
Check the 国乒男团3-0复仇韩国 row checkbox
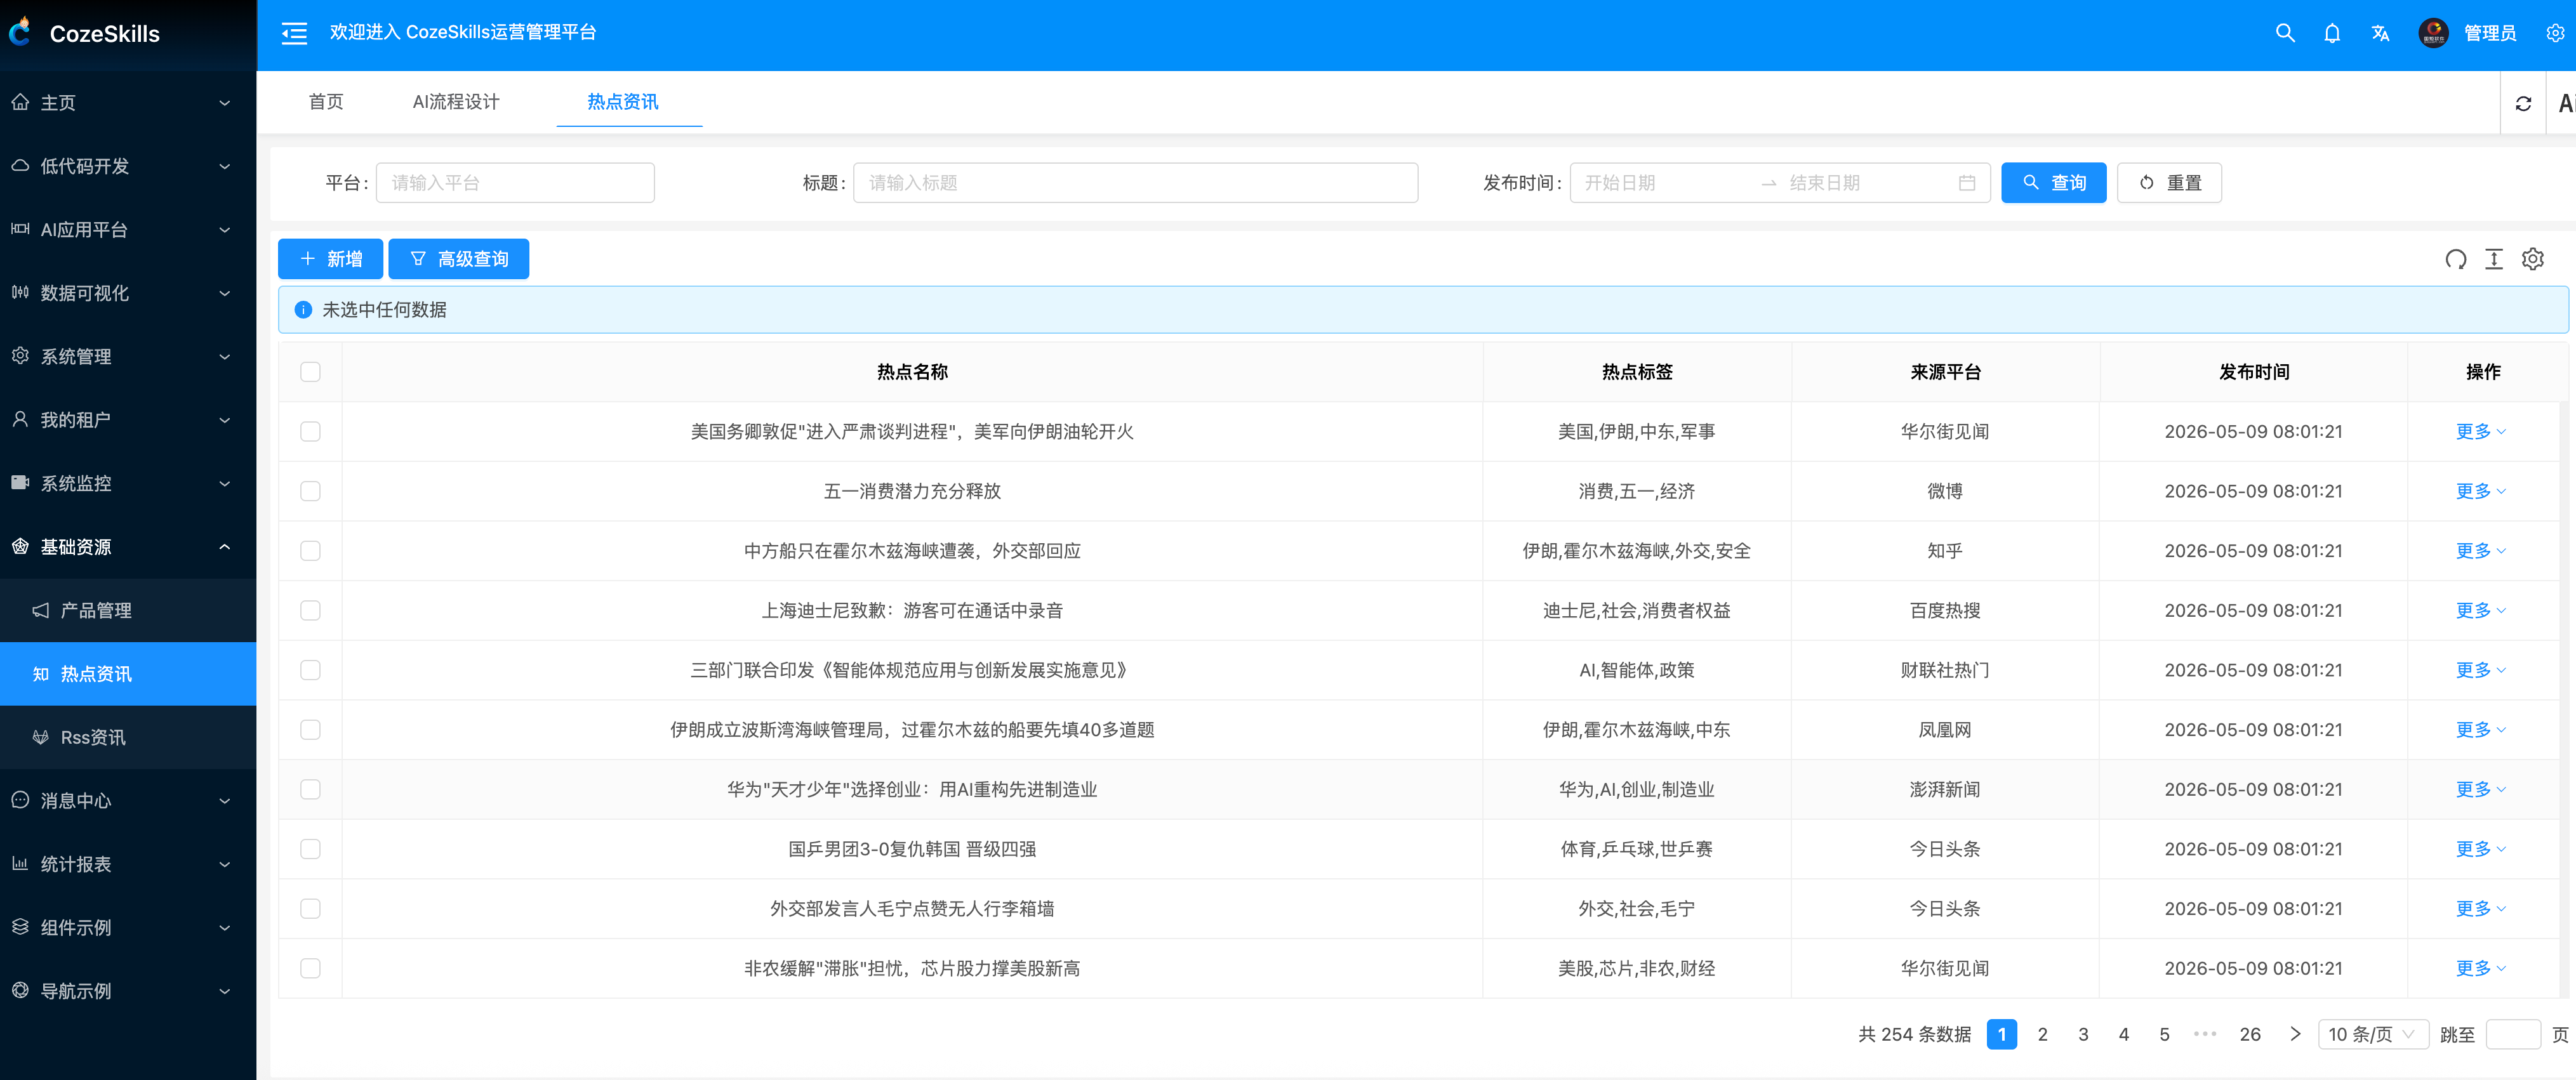click(310, 849)
